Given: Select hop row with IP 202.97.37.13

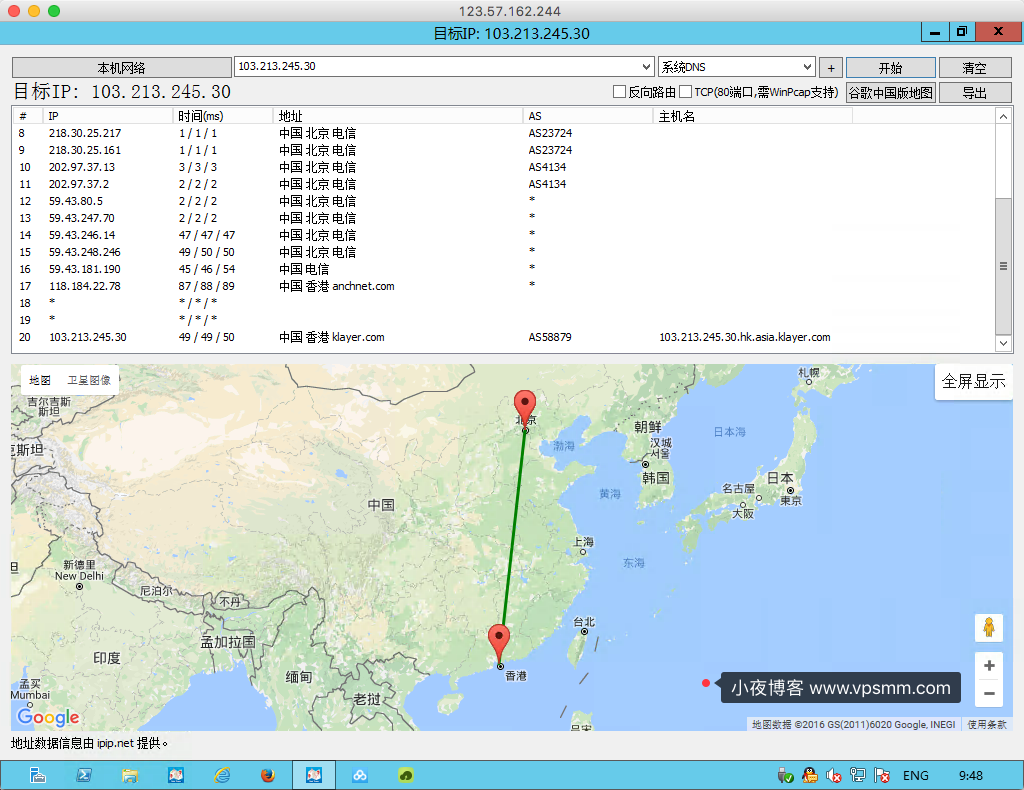Looking at the screenshot, I should (x=504, y=167).
